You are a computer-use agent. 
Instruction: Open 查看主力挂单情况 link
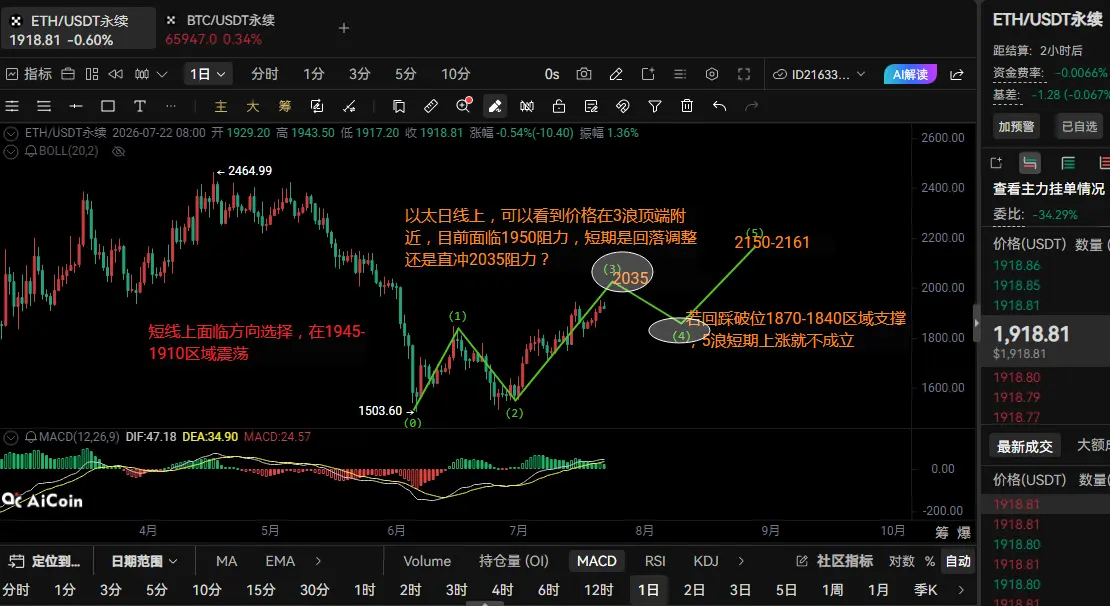point(1048,189)
